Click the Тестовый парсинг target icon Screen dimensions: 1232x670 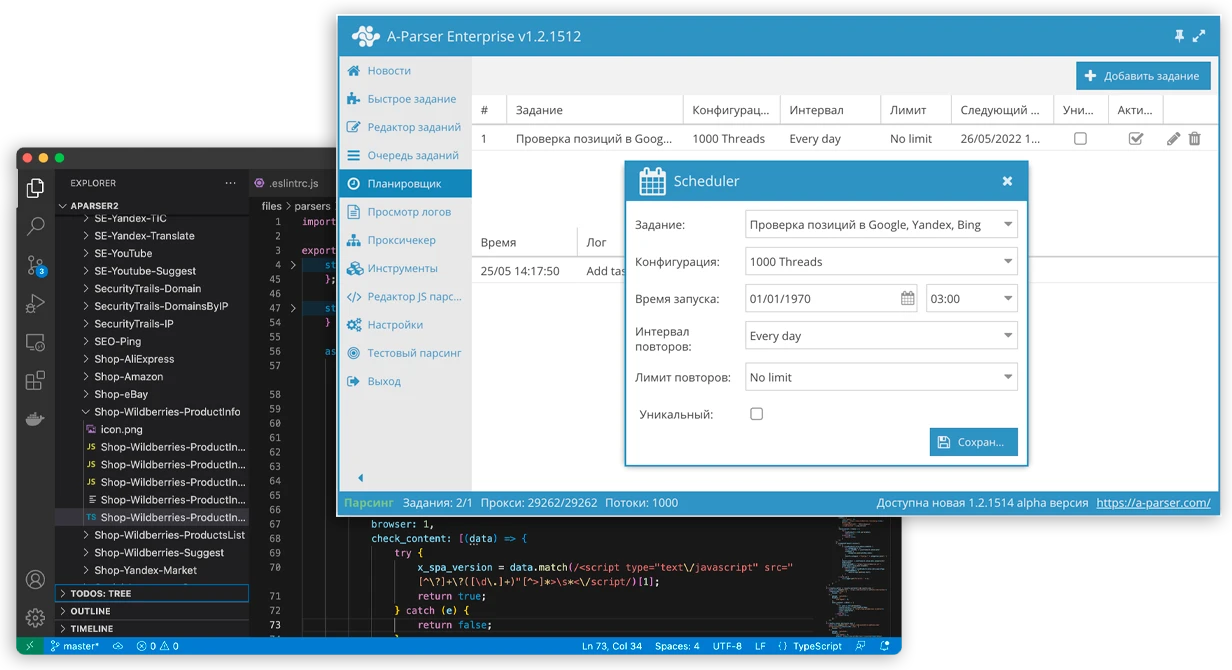coord(353,353)
